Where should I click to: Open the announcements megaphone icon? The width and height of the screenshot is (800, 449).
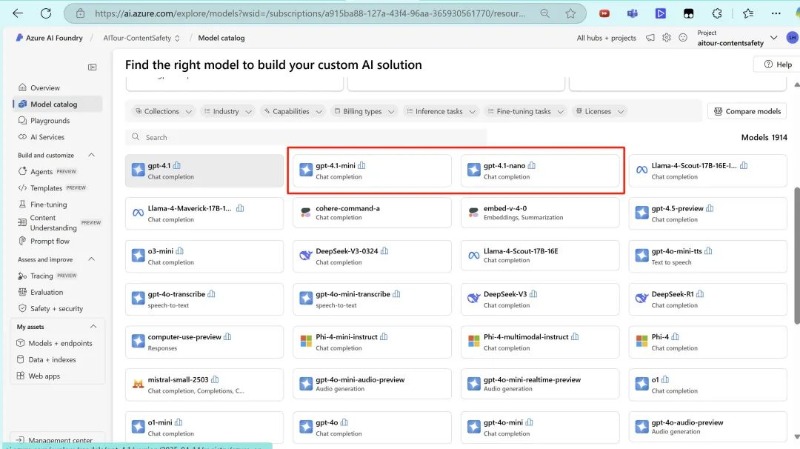[x=650, y=38]
